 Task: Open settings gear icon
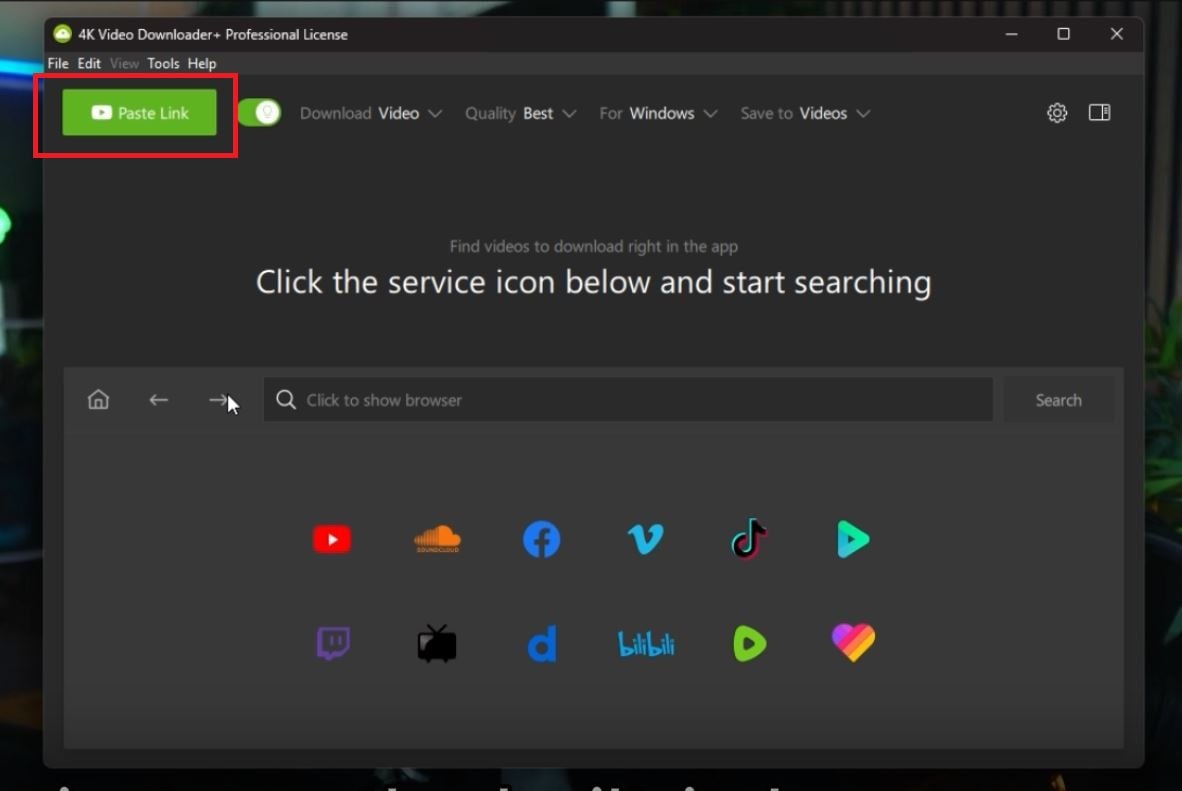(x=1057, y=113)
